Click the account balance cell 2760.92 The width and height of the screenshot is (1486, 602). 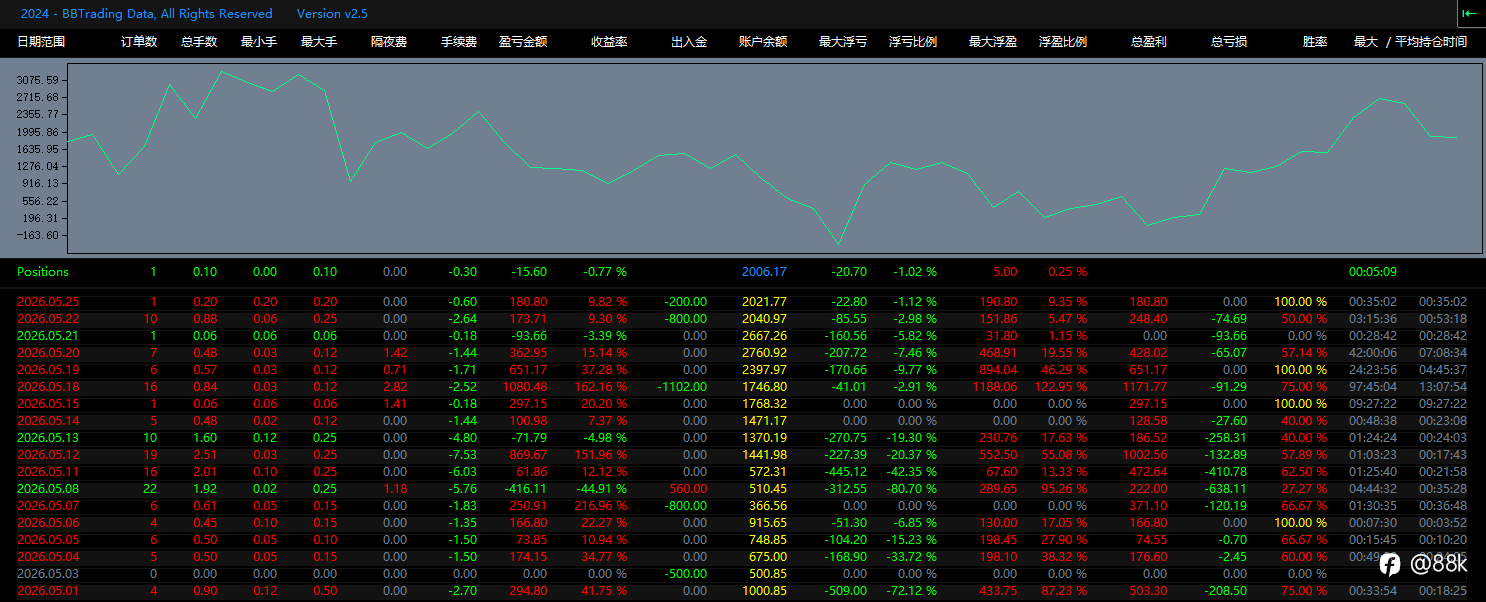[x=764, y=352]
